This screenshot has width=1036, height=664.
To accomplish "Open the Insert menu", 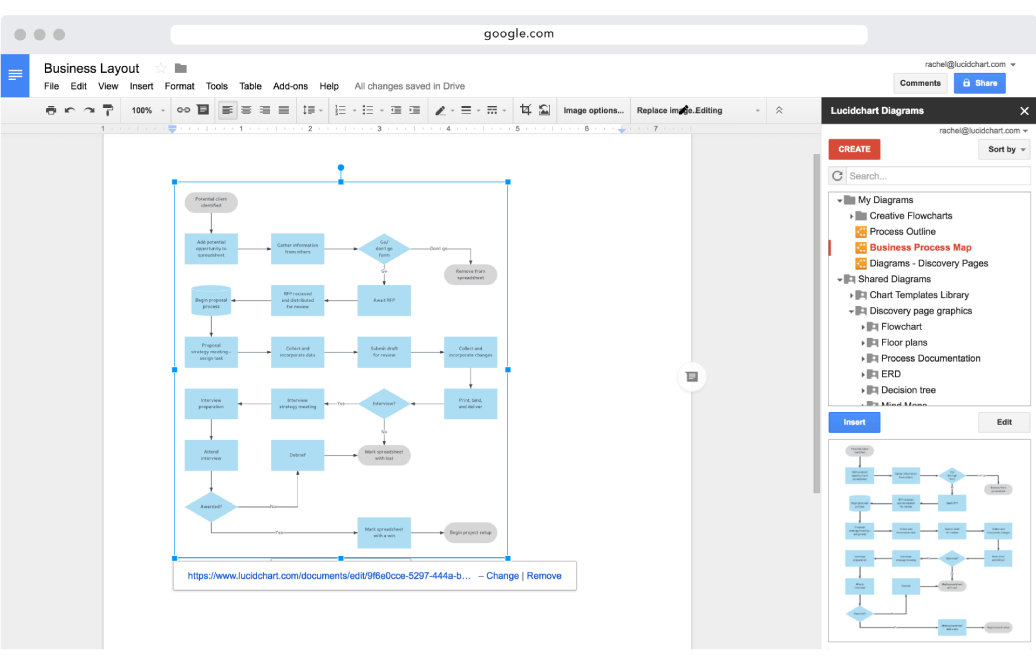I will coord(141,87).
